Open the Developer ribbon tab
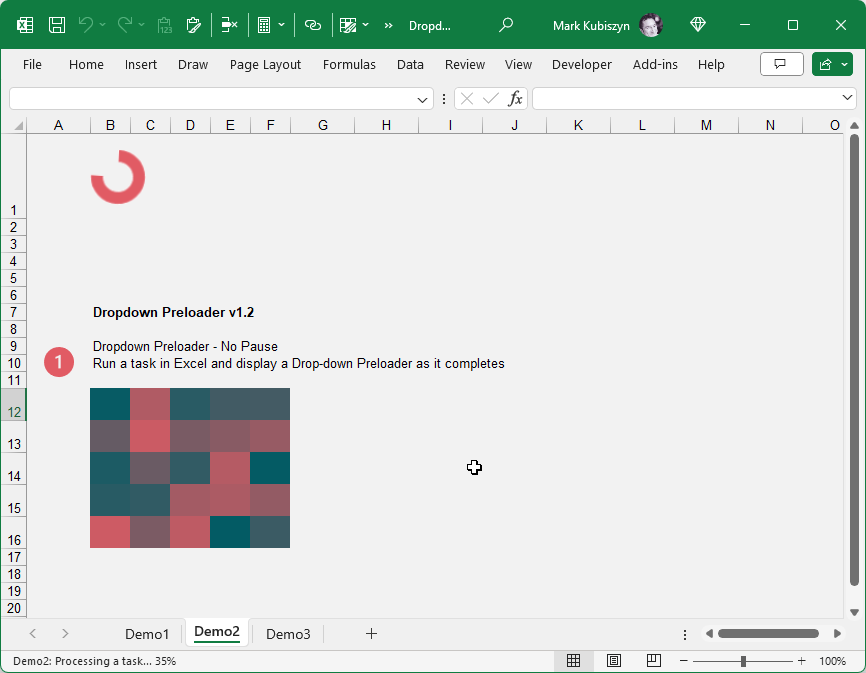Viewport: 866px width, 673px height. [x=581, y=64]
